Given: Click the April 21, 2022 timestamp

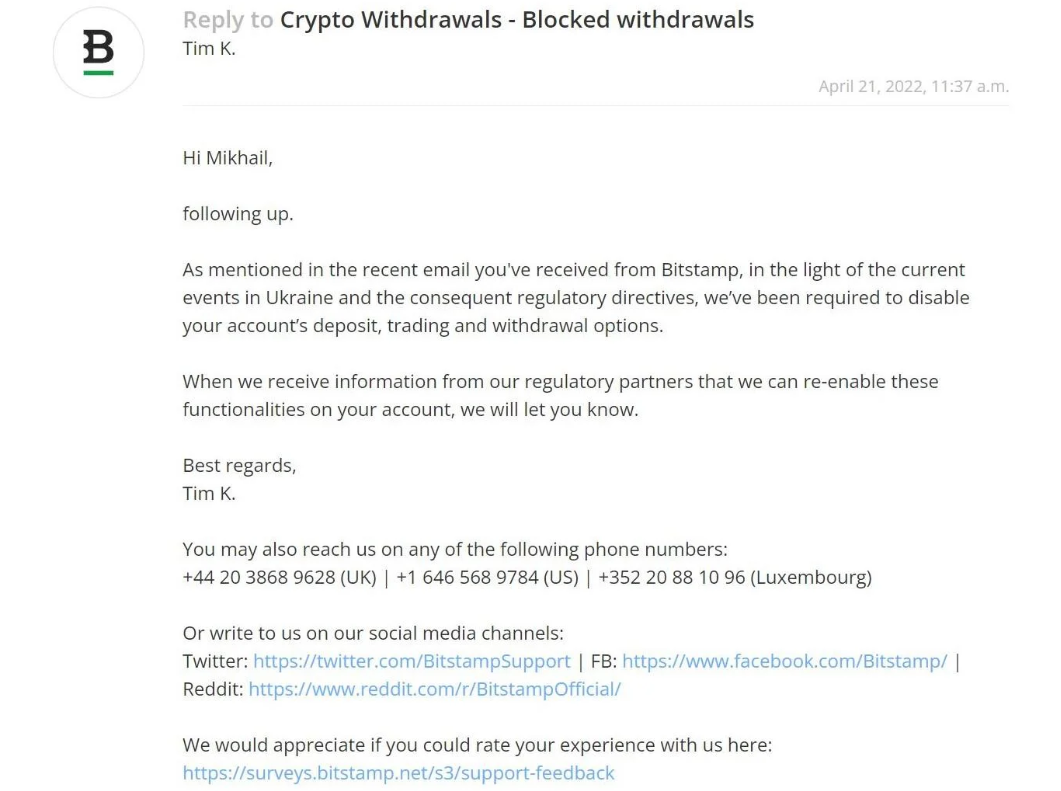Looking at the screenshot, I should click(913, 86).
